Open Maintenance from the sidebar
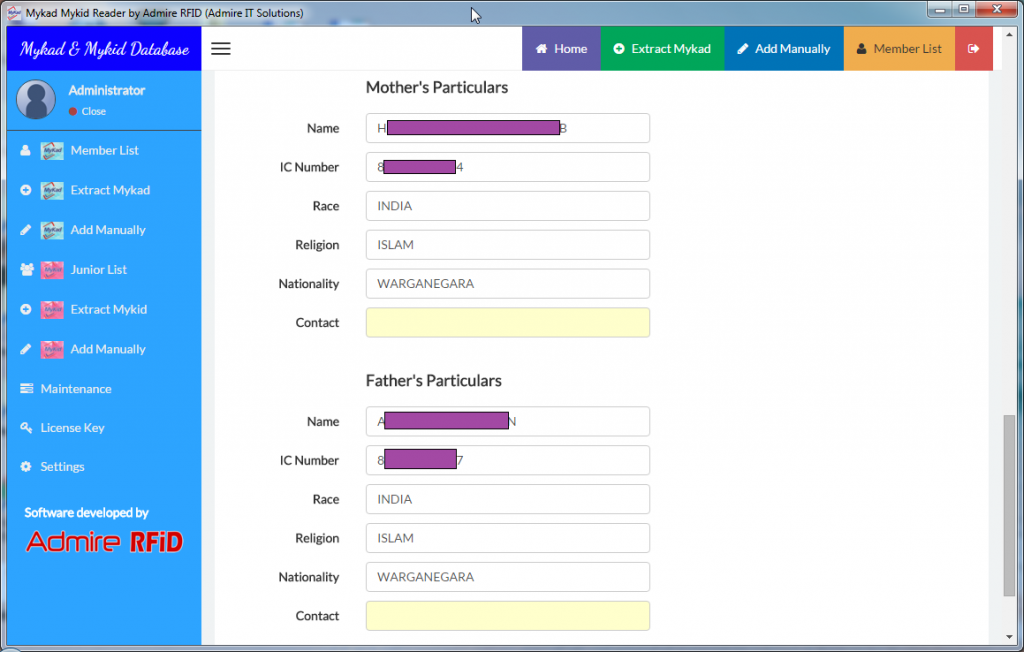This screenshot has width=1024, height=652. tap(75, 389)
